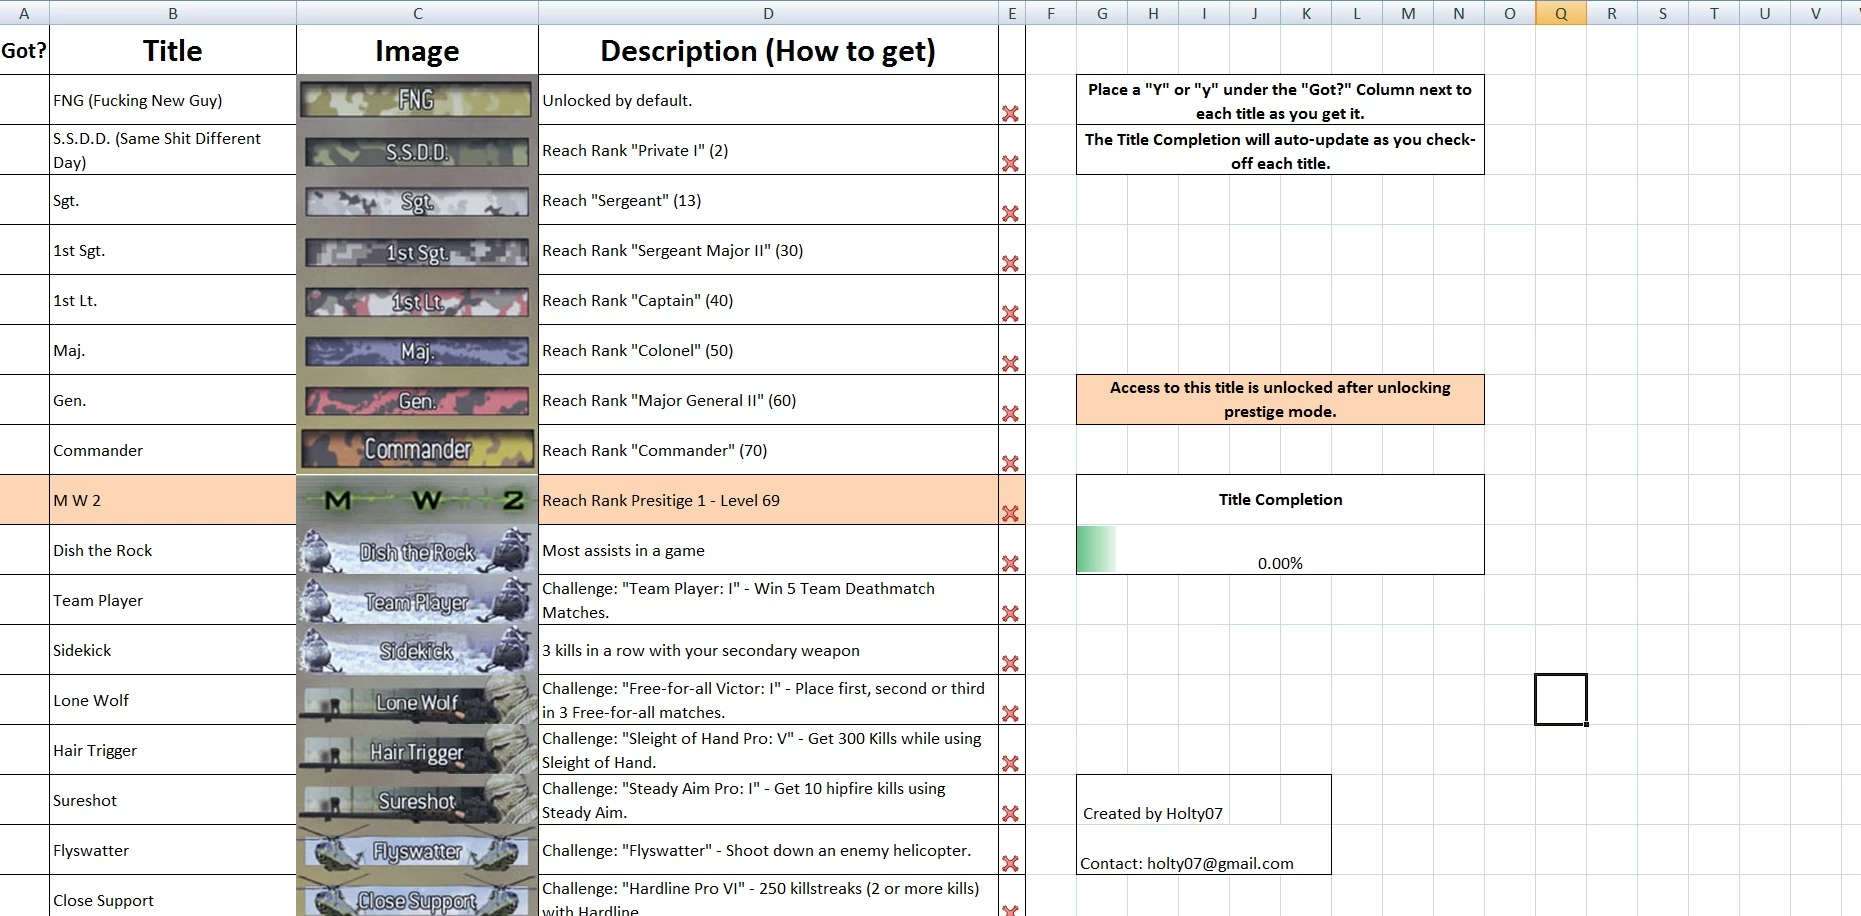Click 'Description (How to get)' heading cell

click(x=768, y=50)
